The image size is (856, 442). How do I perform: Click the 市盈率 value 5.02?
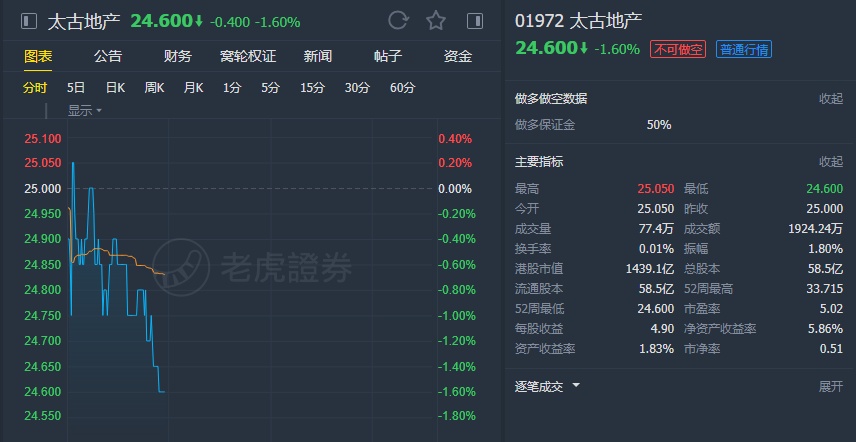tap(831, 309)
